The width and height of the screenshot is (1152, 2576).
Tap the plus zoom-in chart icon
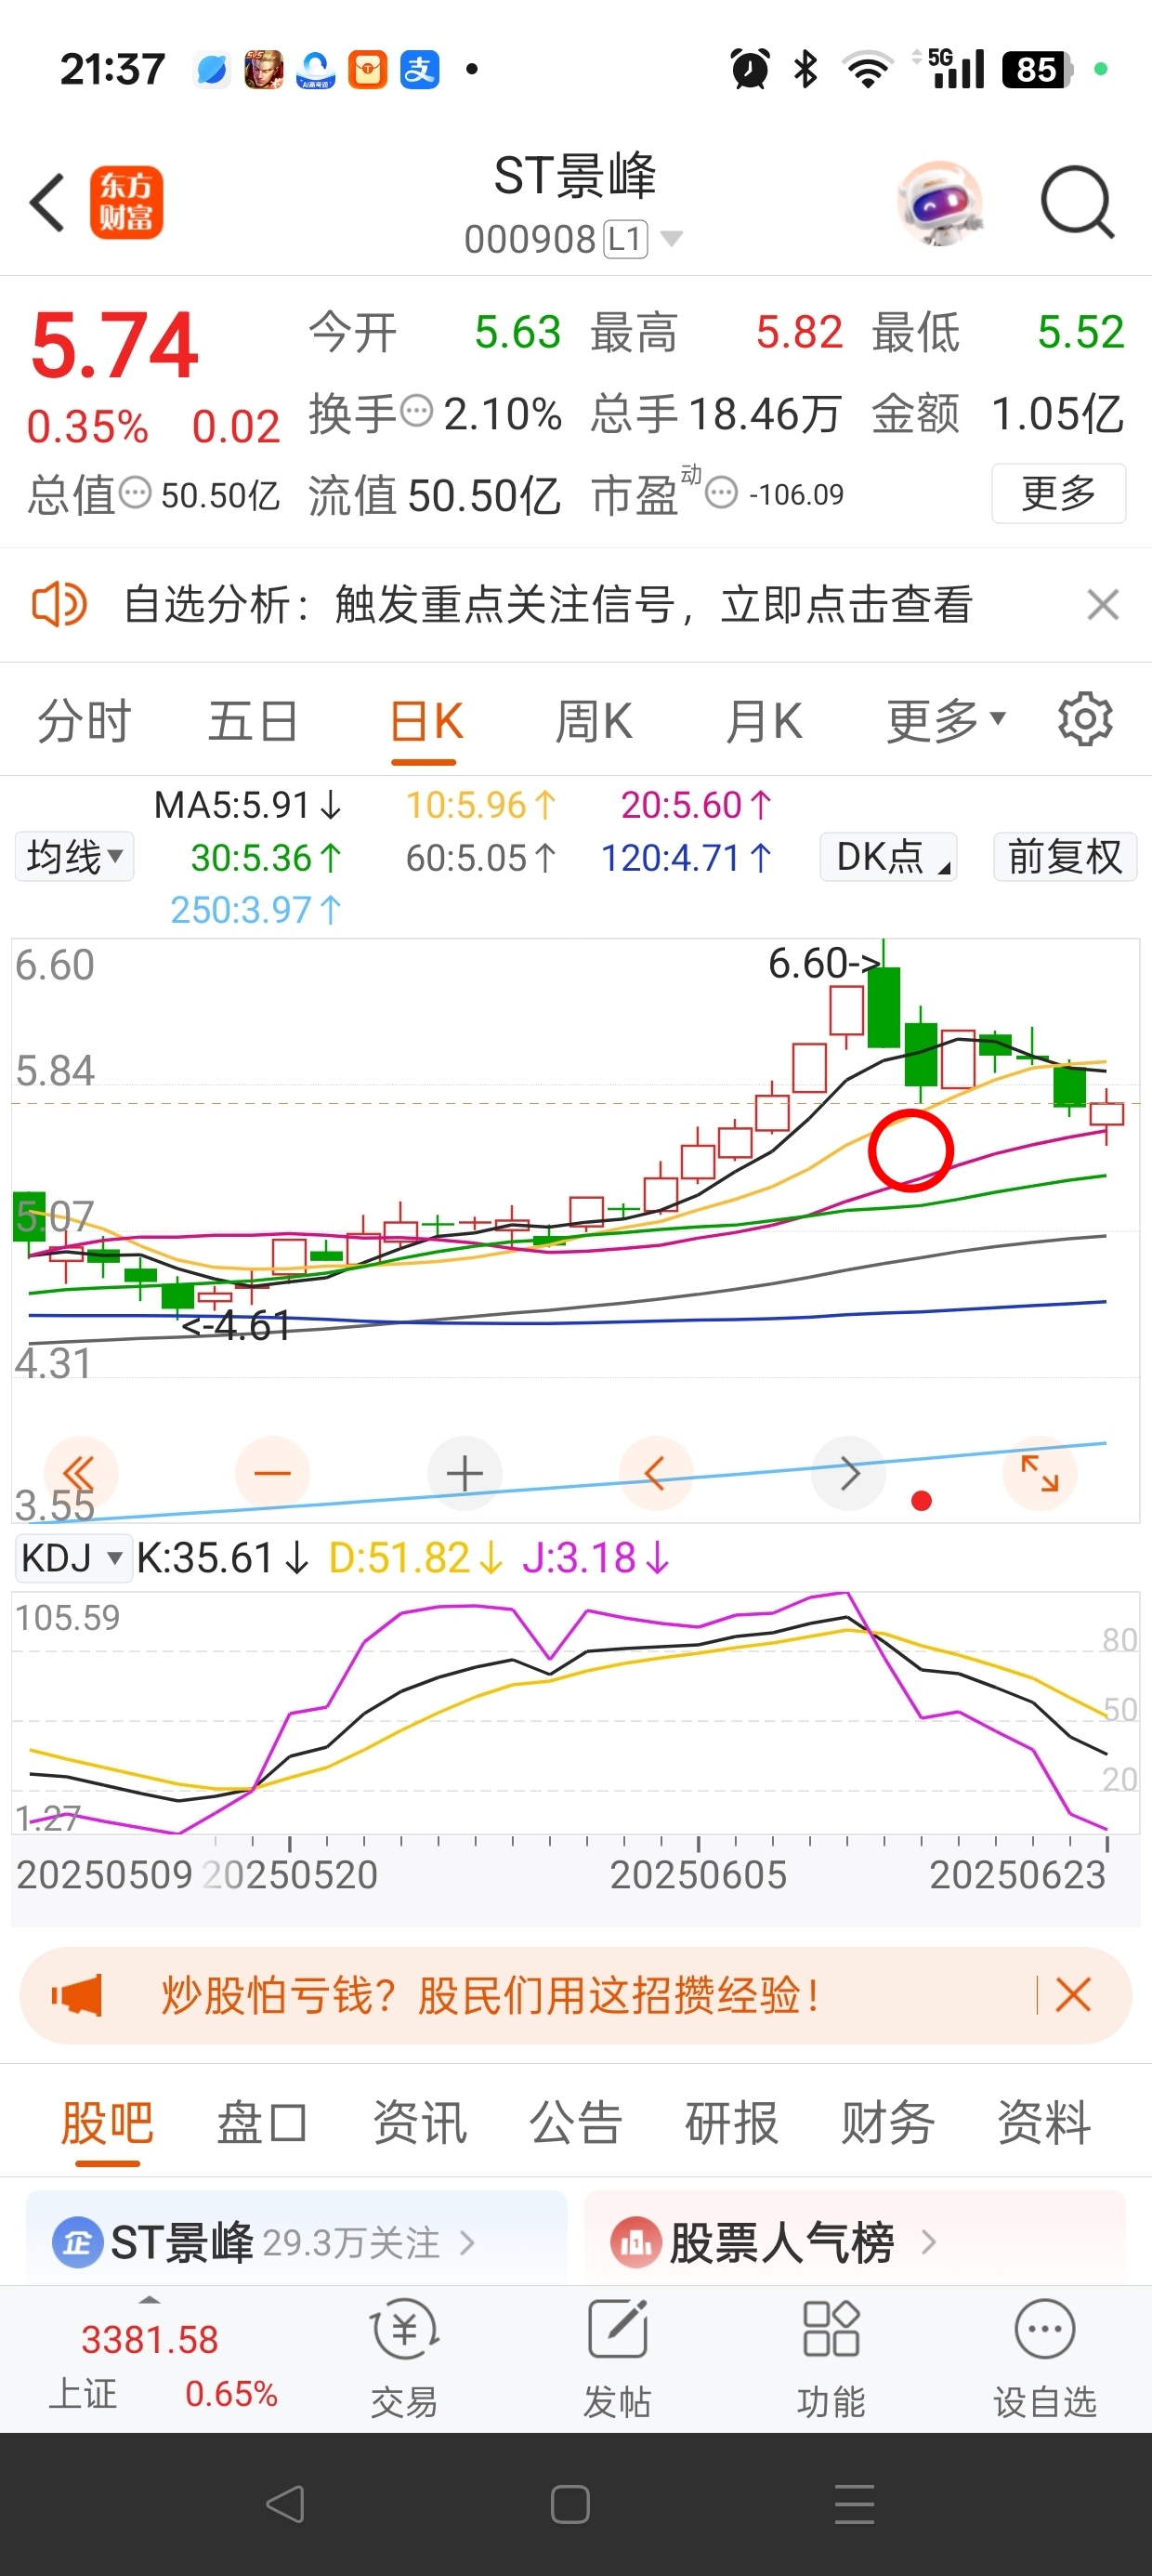tap(464, 1473)
